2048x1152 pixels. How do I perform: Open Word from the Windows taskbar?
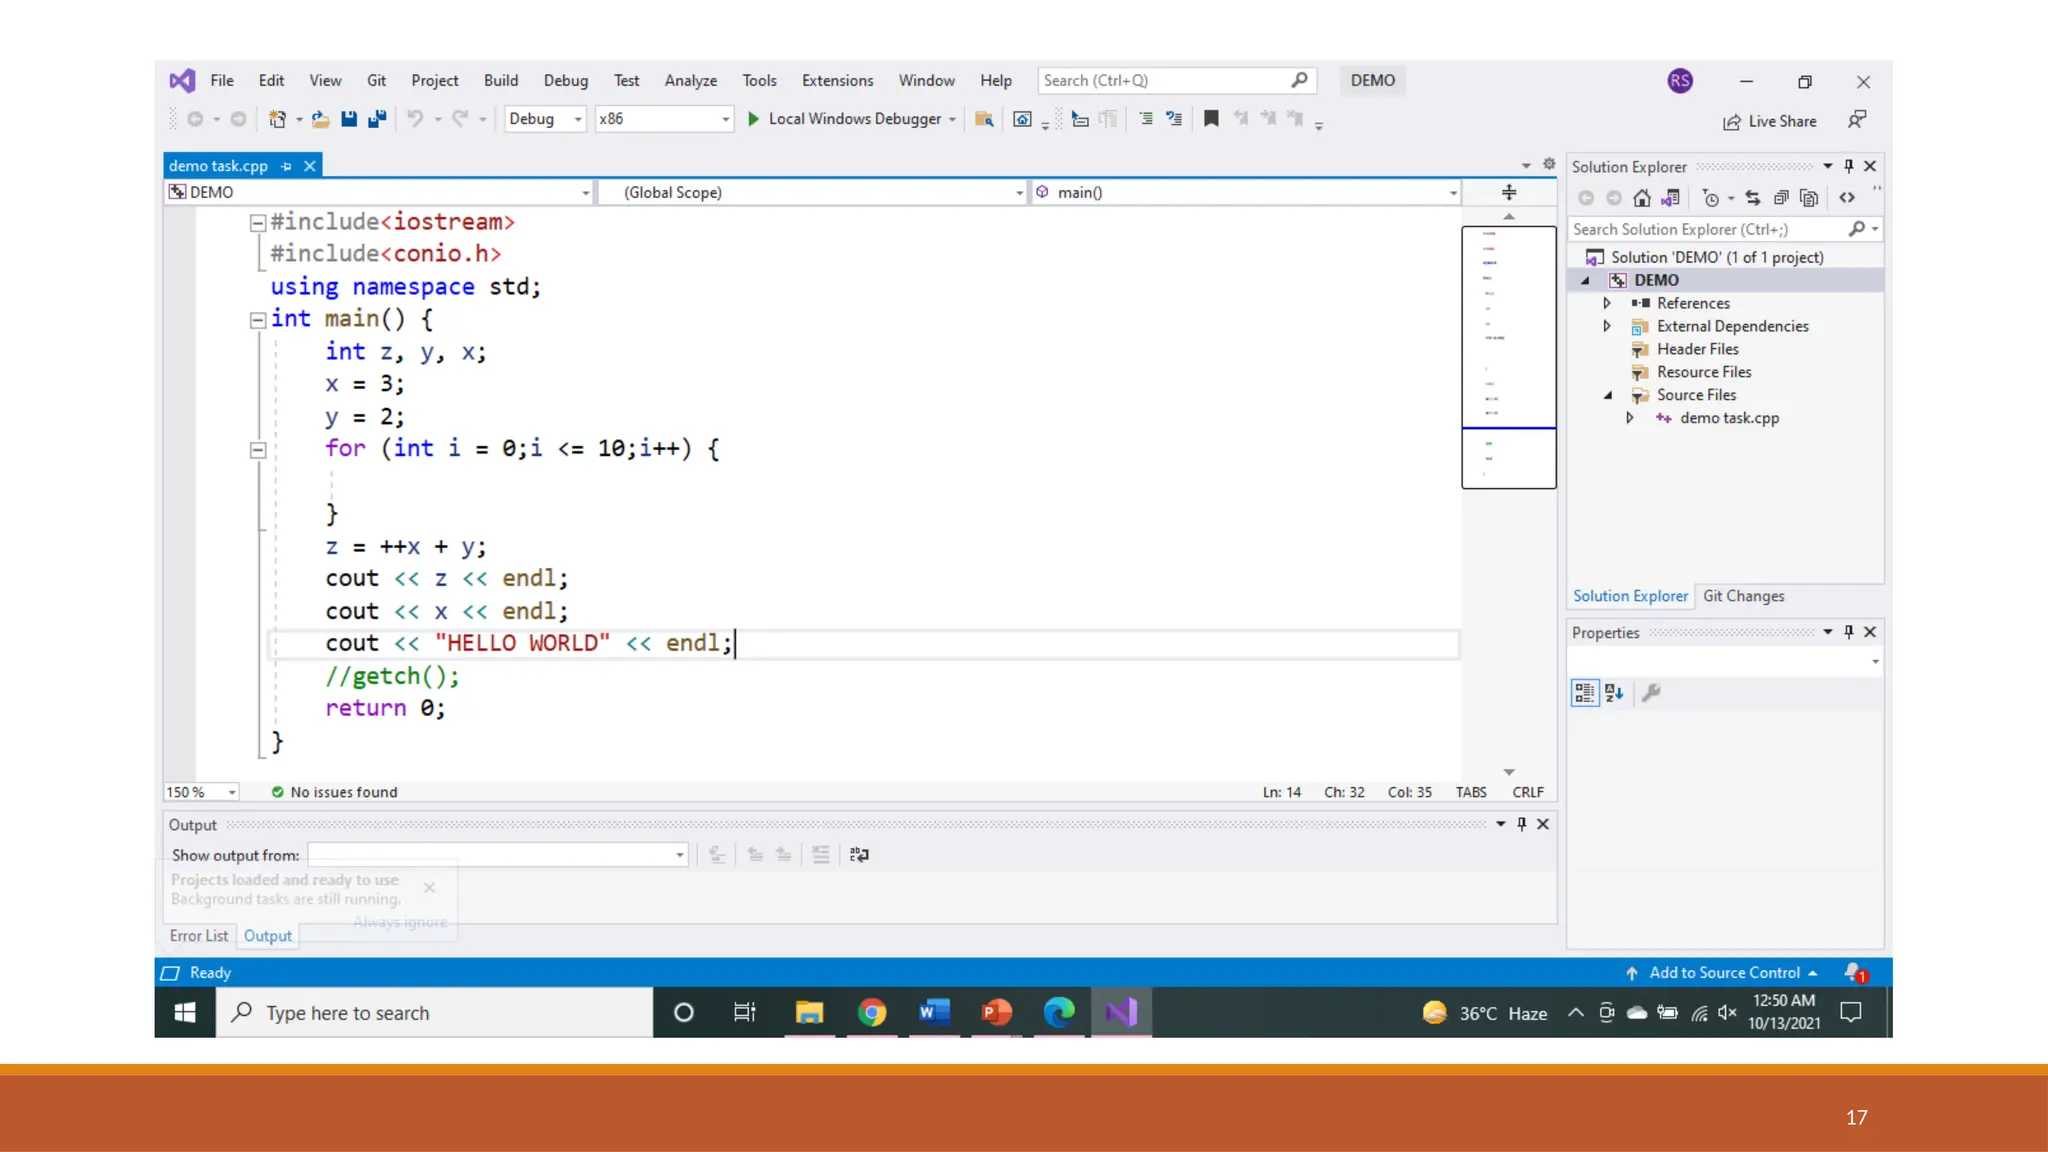click(934, 1013)
